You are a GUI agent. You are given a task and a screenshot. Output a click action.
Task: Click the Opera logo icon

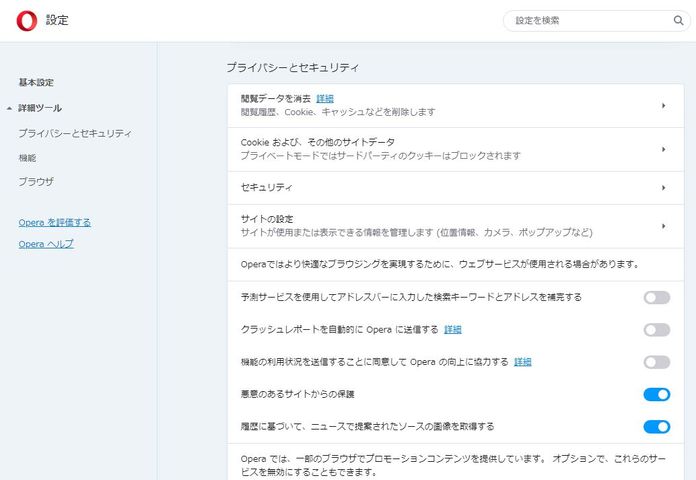tap(27, 20)
